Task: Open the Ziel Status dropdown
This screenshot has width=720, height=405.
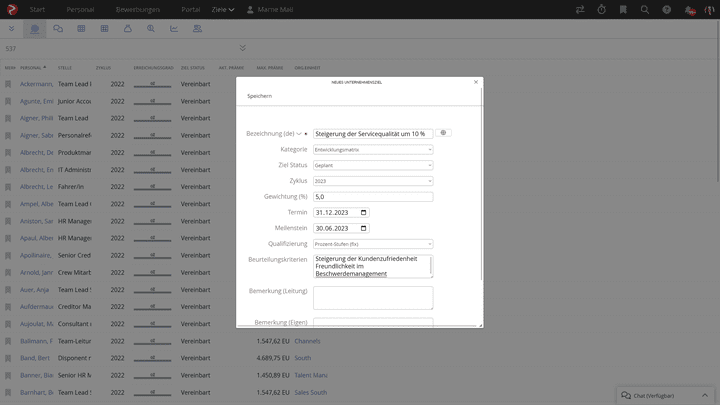Action: 372,165
